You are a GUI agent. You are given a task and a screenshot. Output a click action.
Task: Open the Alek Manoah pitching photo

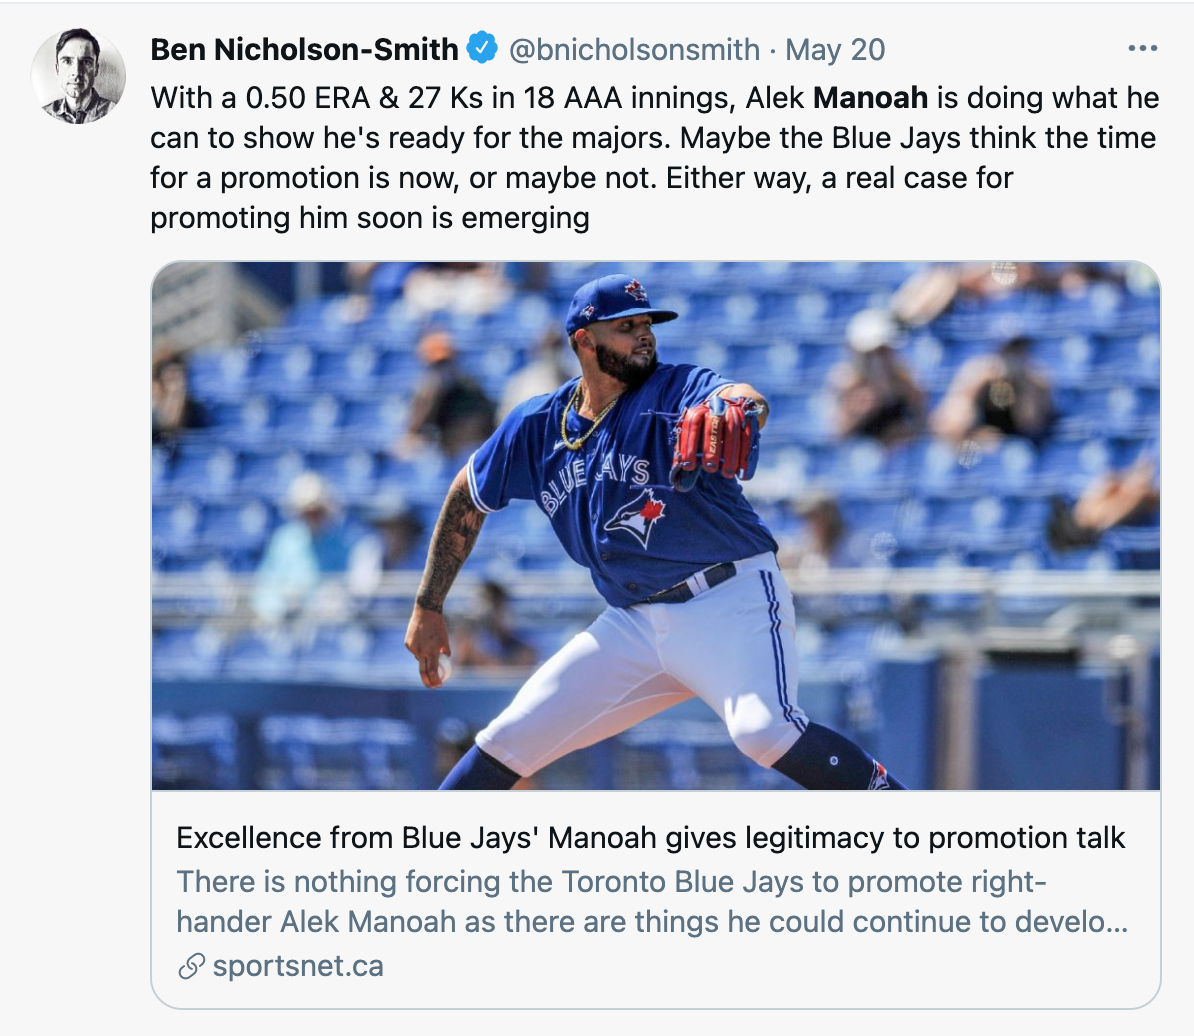click(x=656, y=525)
